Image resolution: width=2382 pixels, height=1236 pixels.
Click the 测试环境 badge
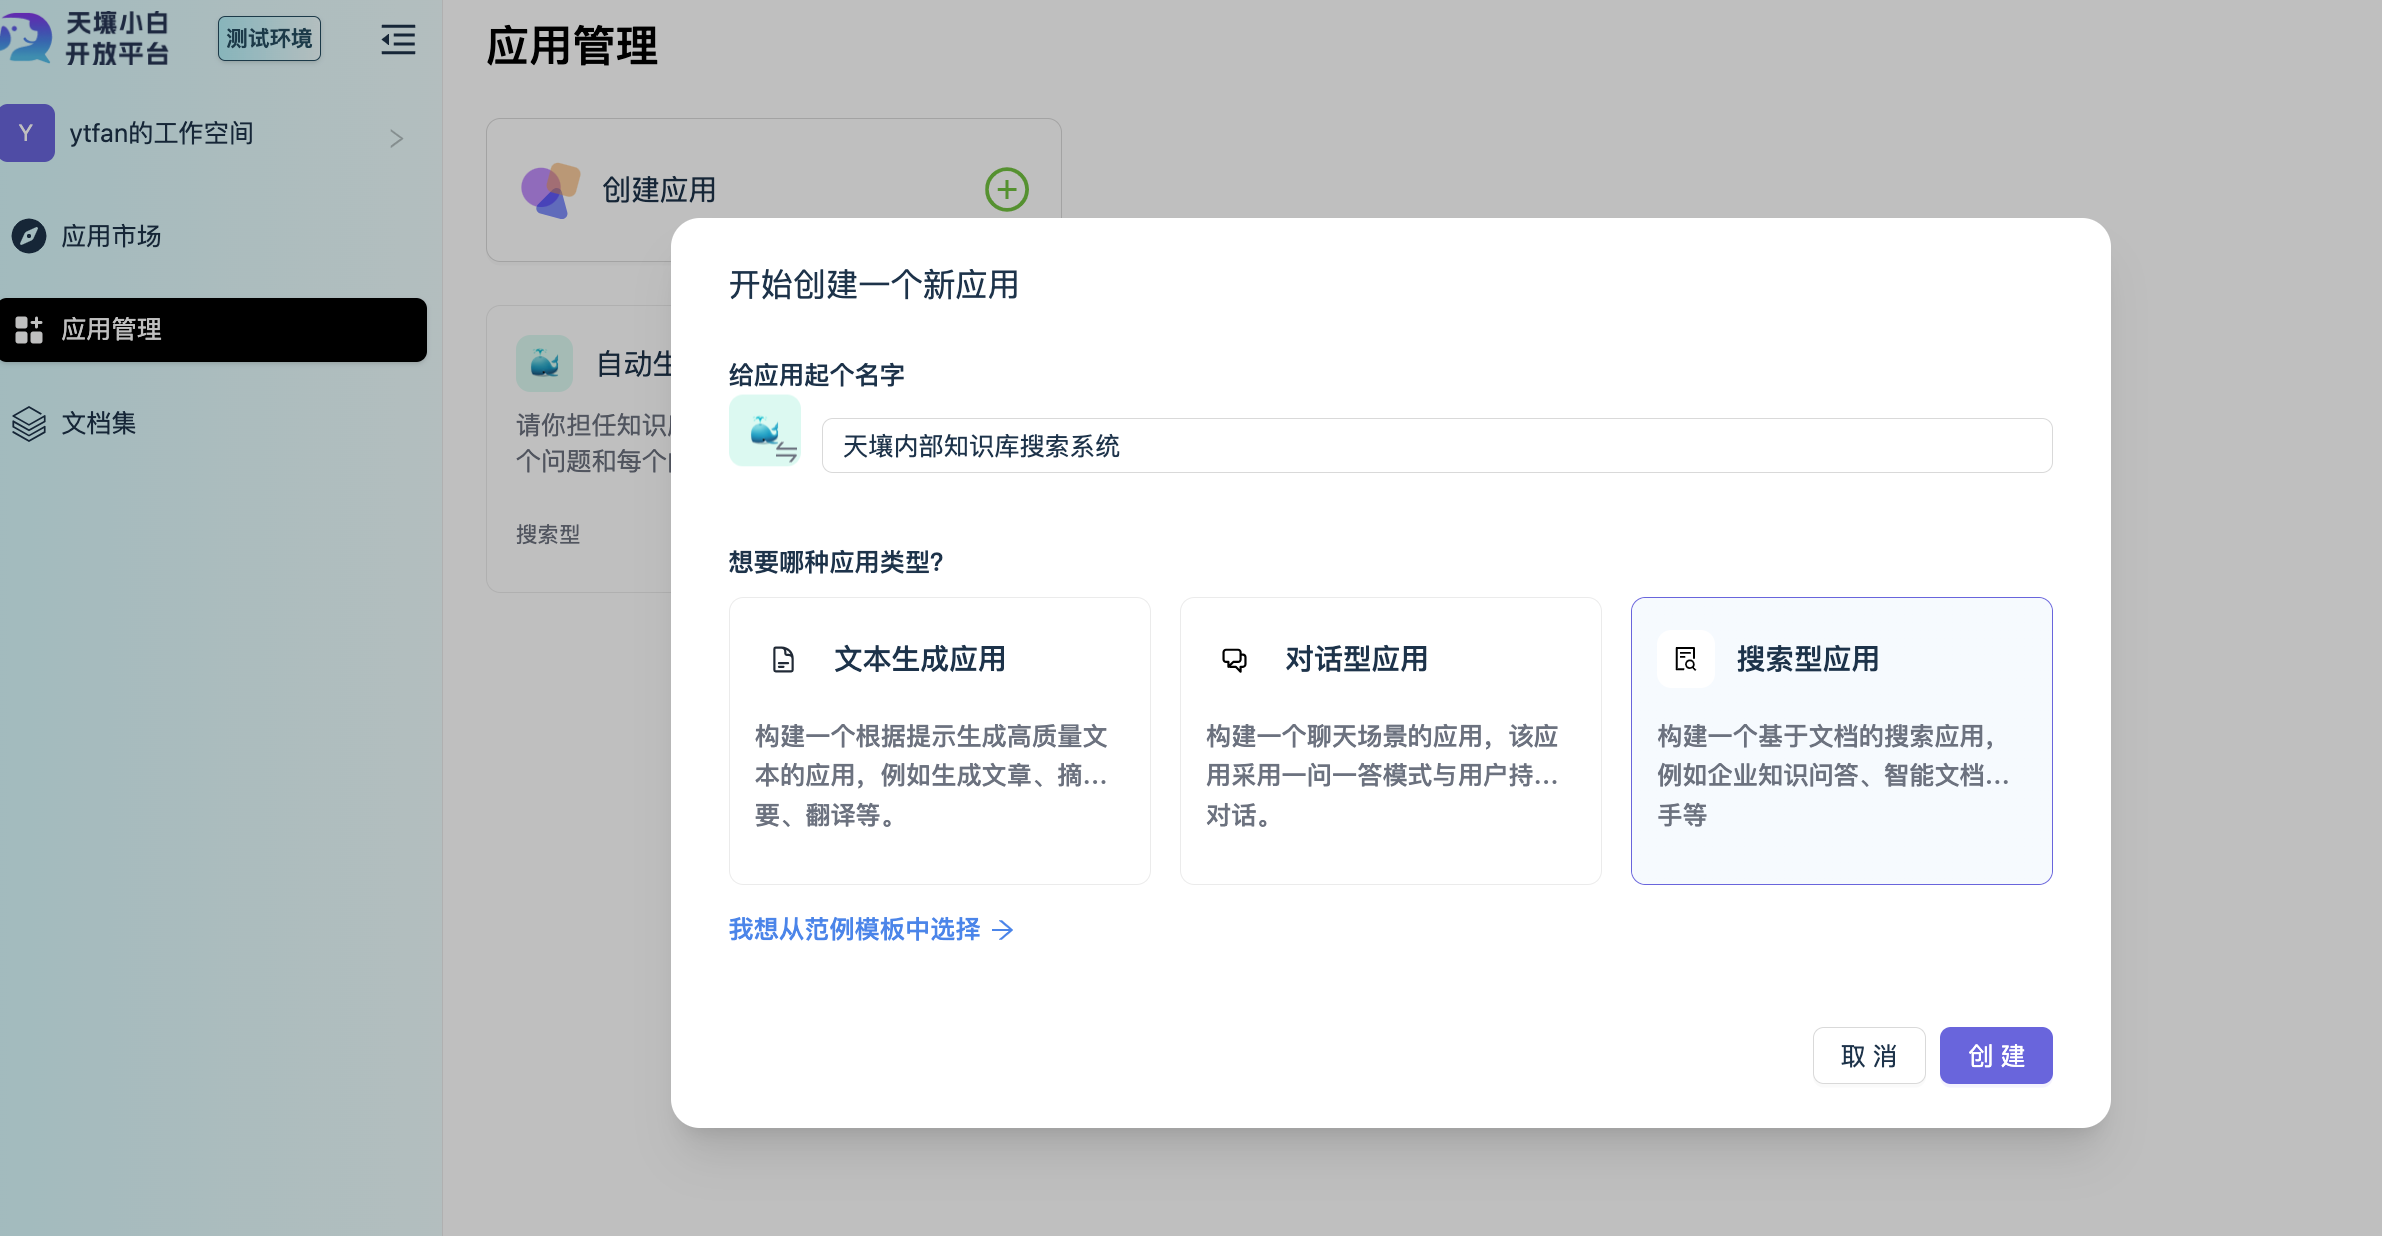[269, 39]
